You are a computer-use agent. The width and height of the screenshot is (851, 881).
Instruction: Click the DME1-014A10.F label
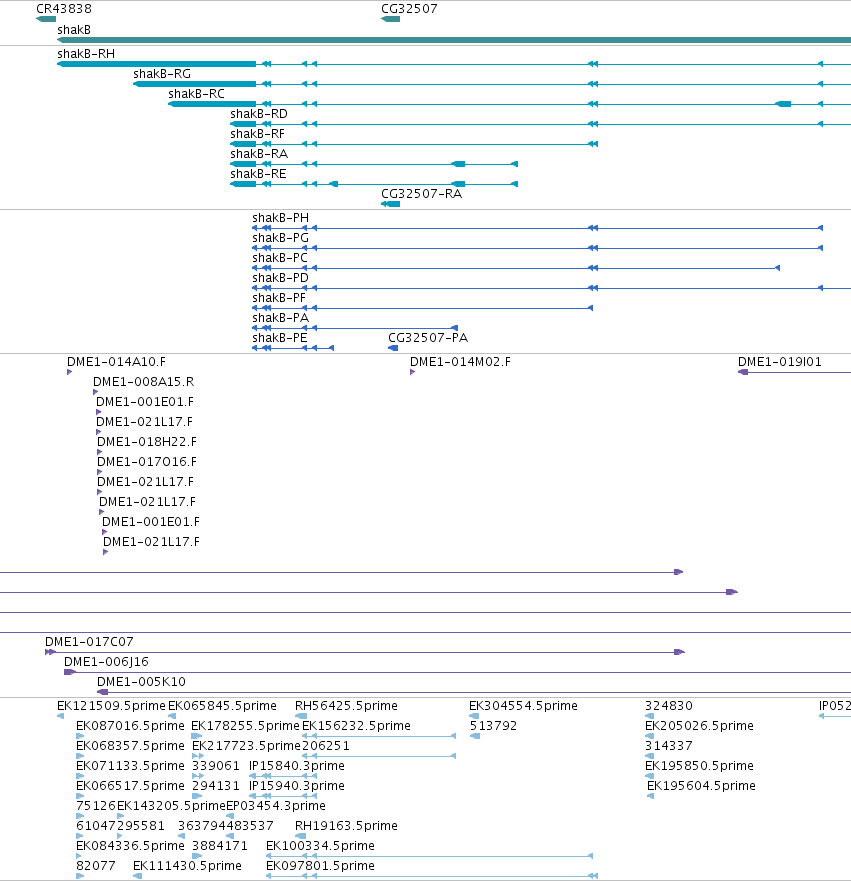tap(116, 362)
